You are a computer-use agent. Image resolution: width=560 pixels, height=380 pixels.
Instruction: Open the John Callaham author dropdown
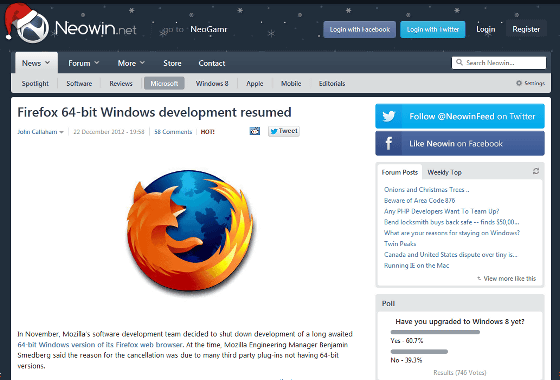click(41, 132)
